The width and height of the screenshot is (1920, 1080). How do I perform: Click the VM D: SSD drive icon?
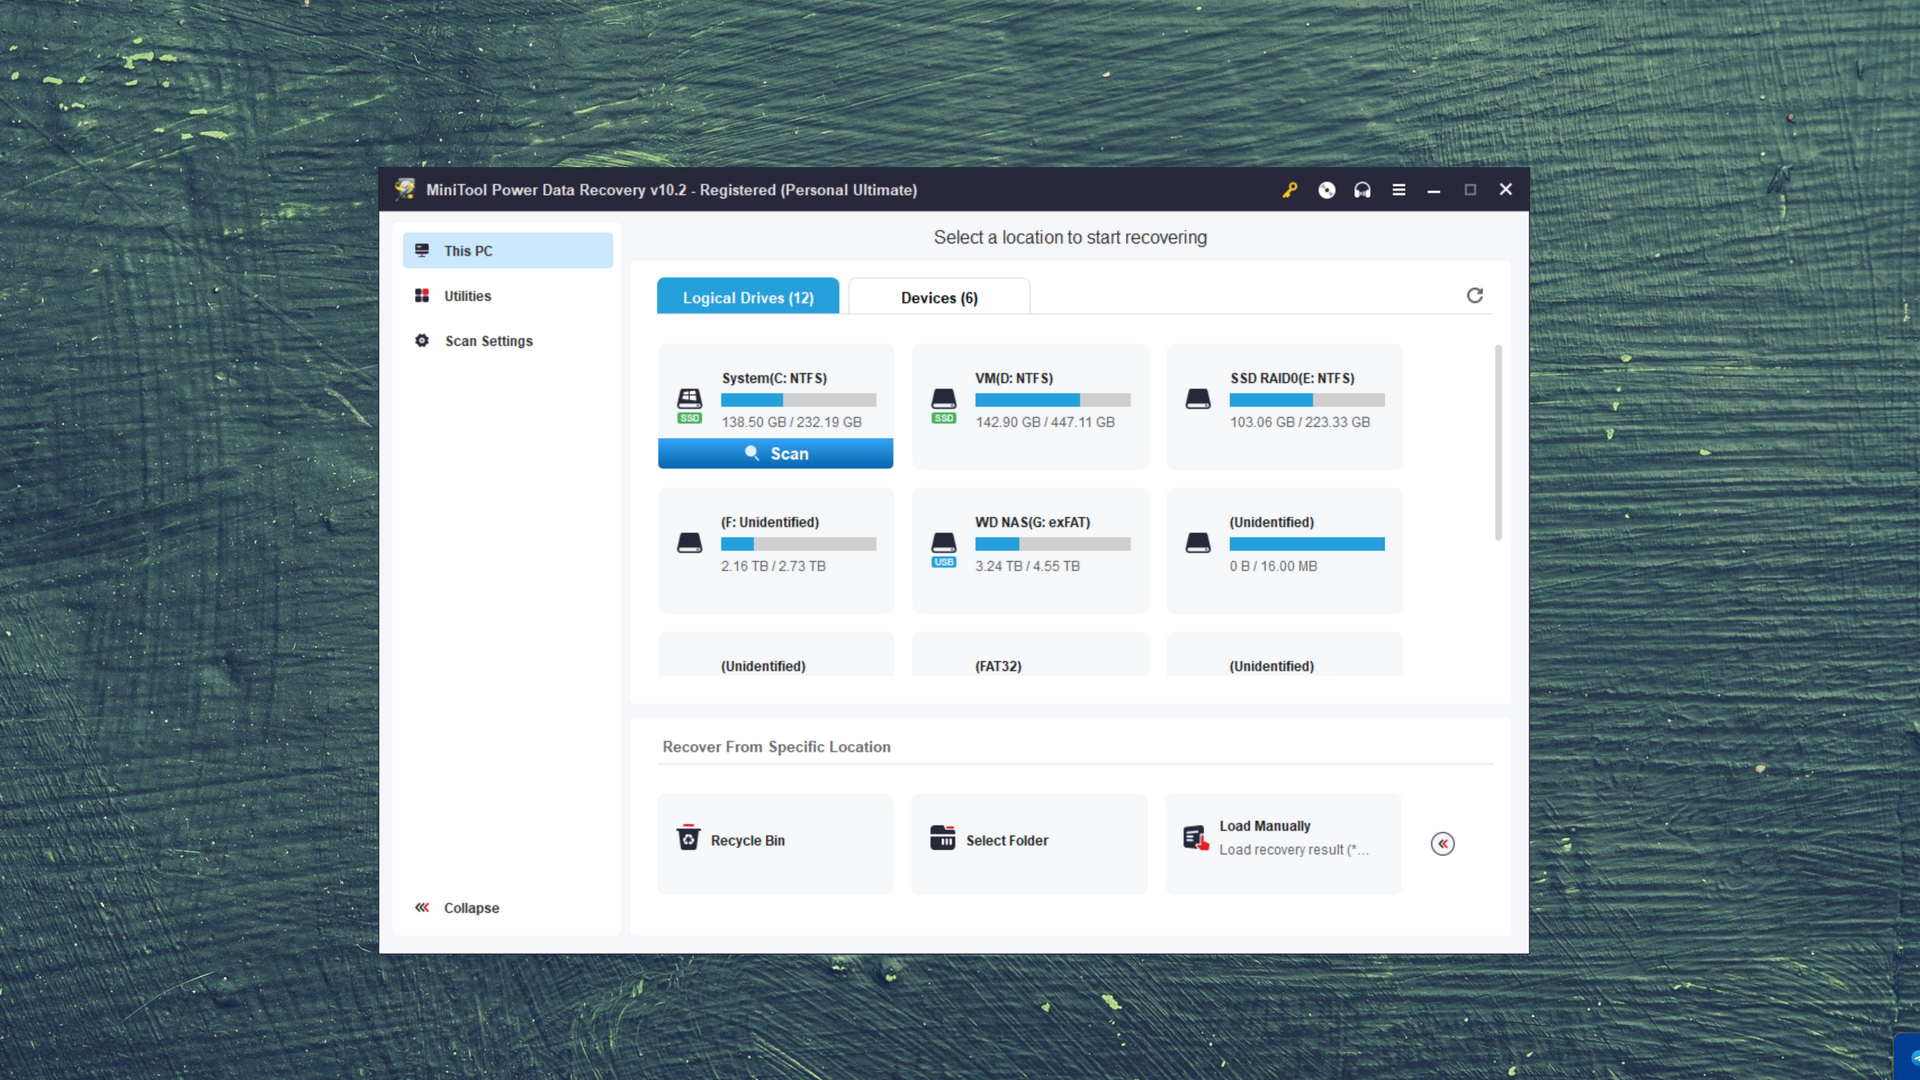coord(944,405)
